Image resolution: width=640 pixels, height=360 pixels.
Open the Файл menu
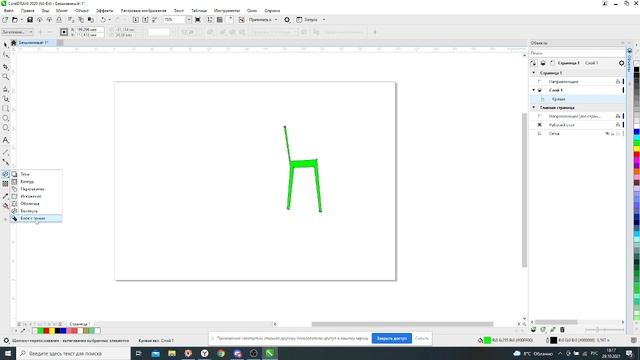point(8,11)
